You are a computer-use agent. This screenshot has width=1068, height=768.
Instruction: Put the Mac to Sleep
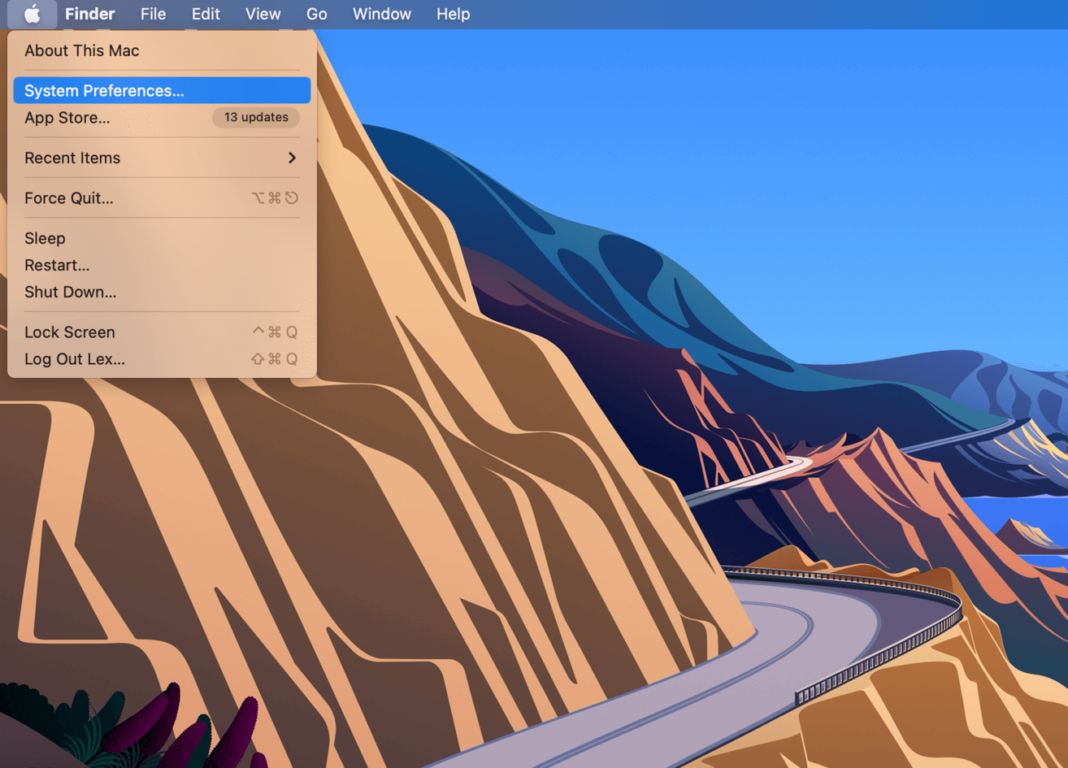click(x=45, y=238)
